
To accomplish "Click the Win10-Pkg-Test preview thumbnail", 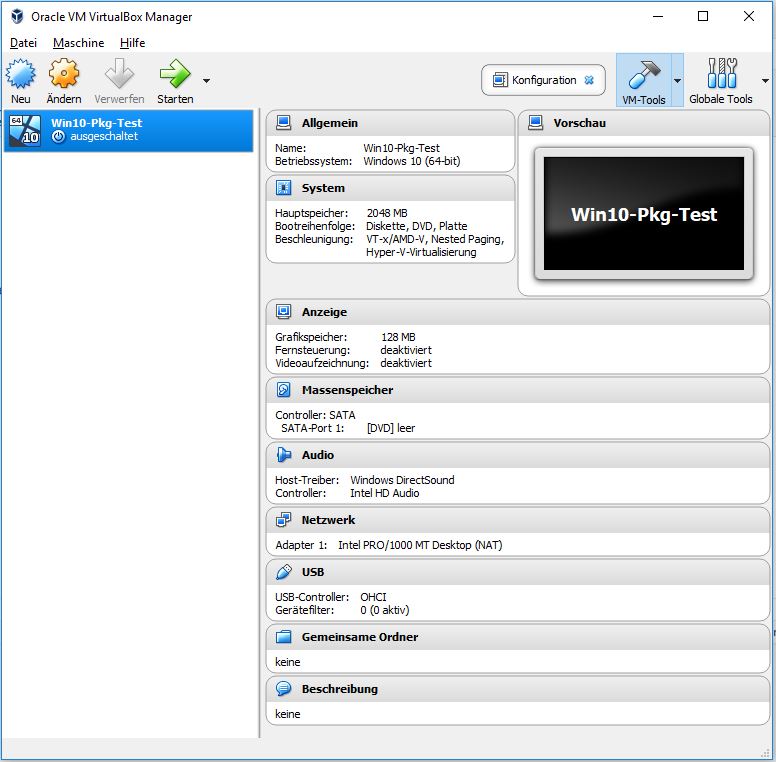I will click(644, 214).
